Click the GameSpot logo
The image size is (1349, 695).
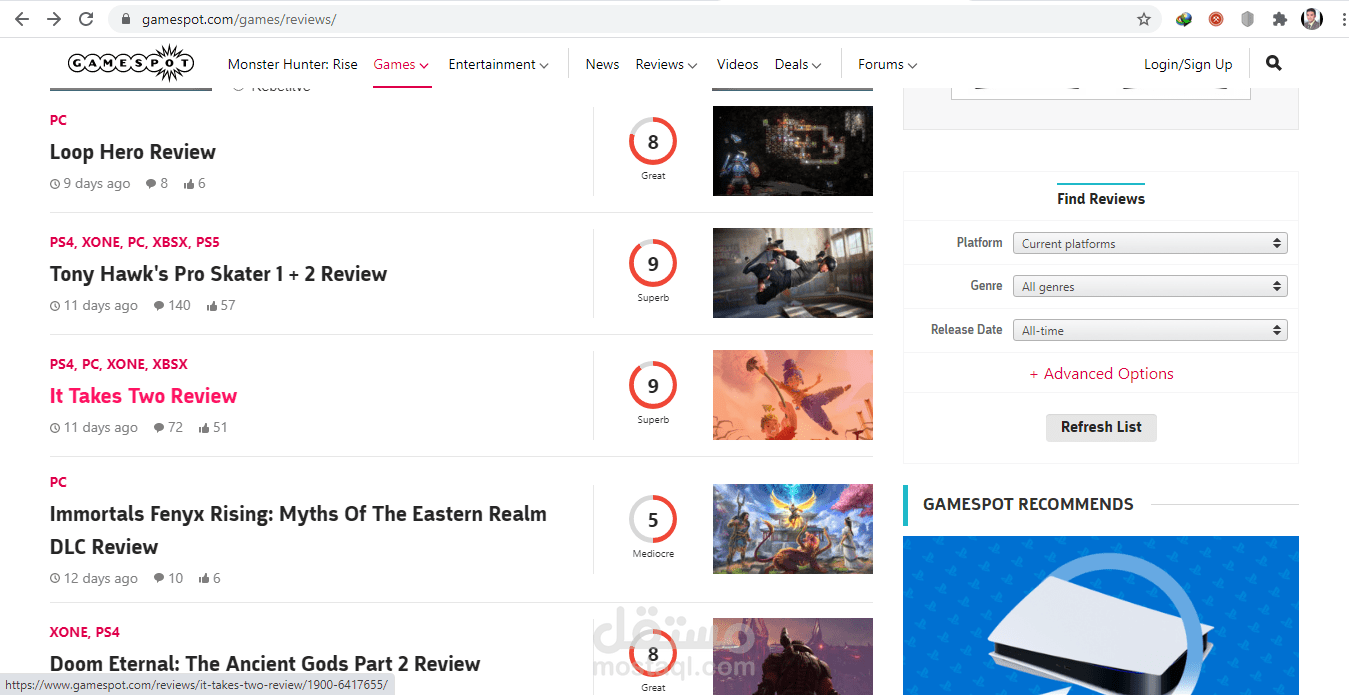[x=130, y=63]
